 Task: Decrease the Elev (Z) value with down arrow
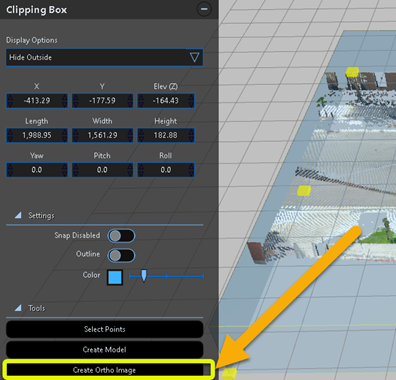click(x=191, y=104)
